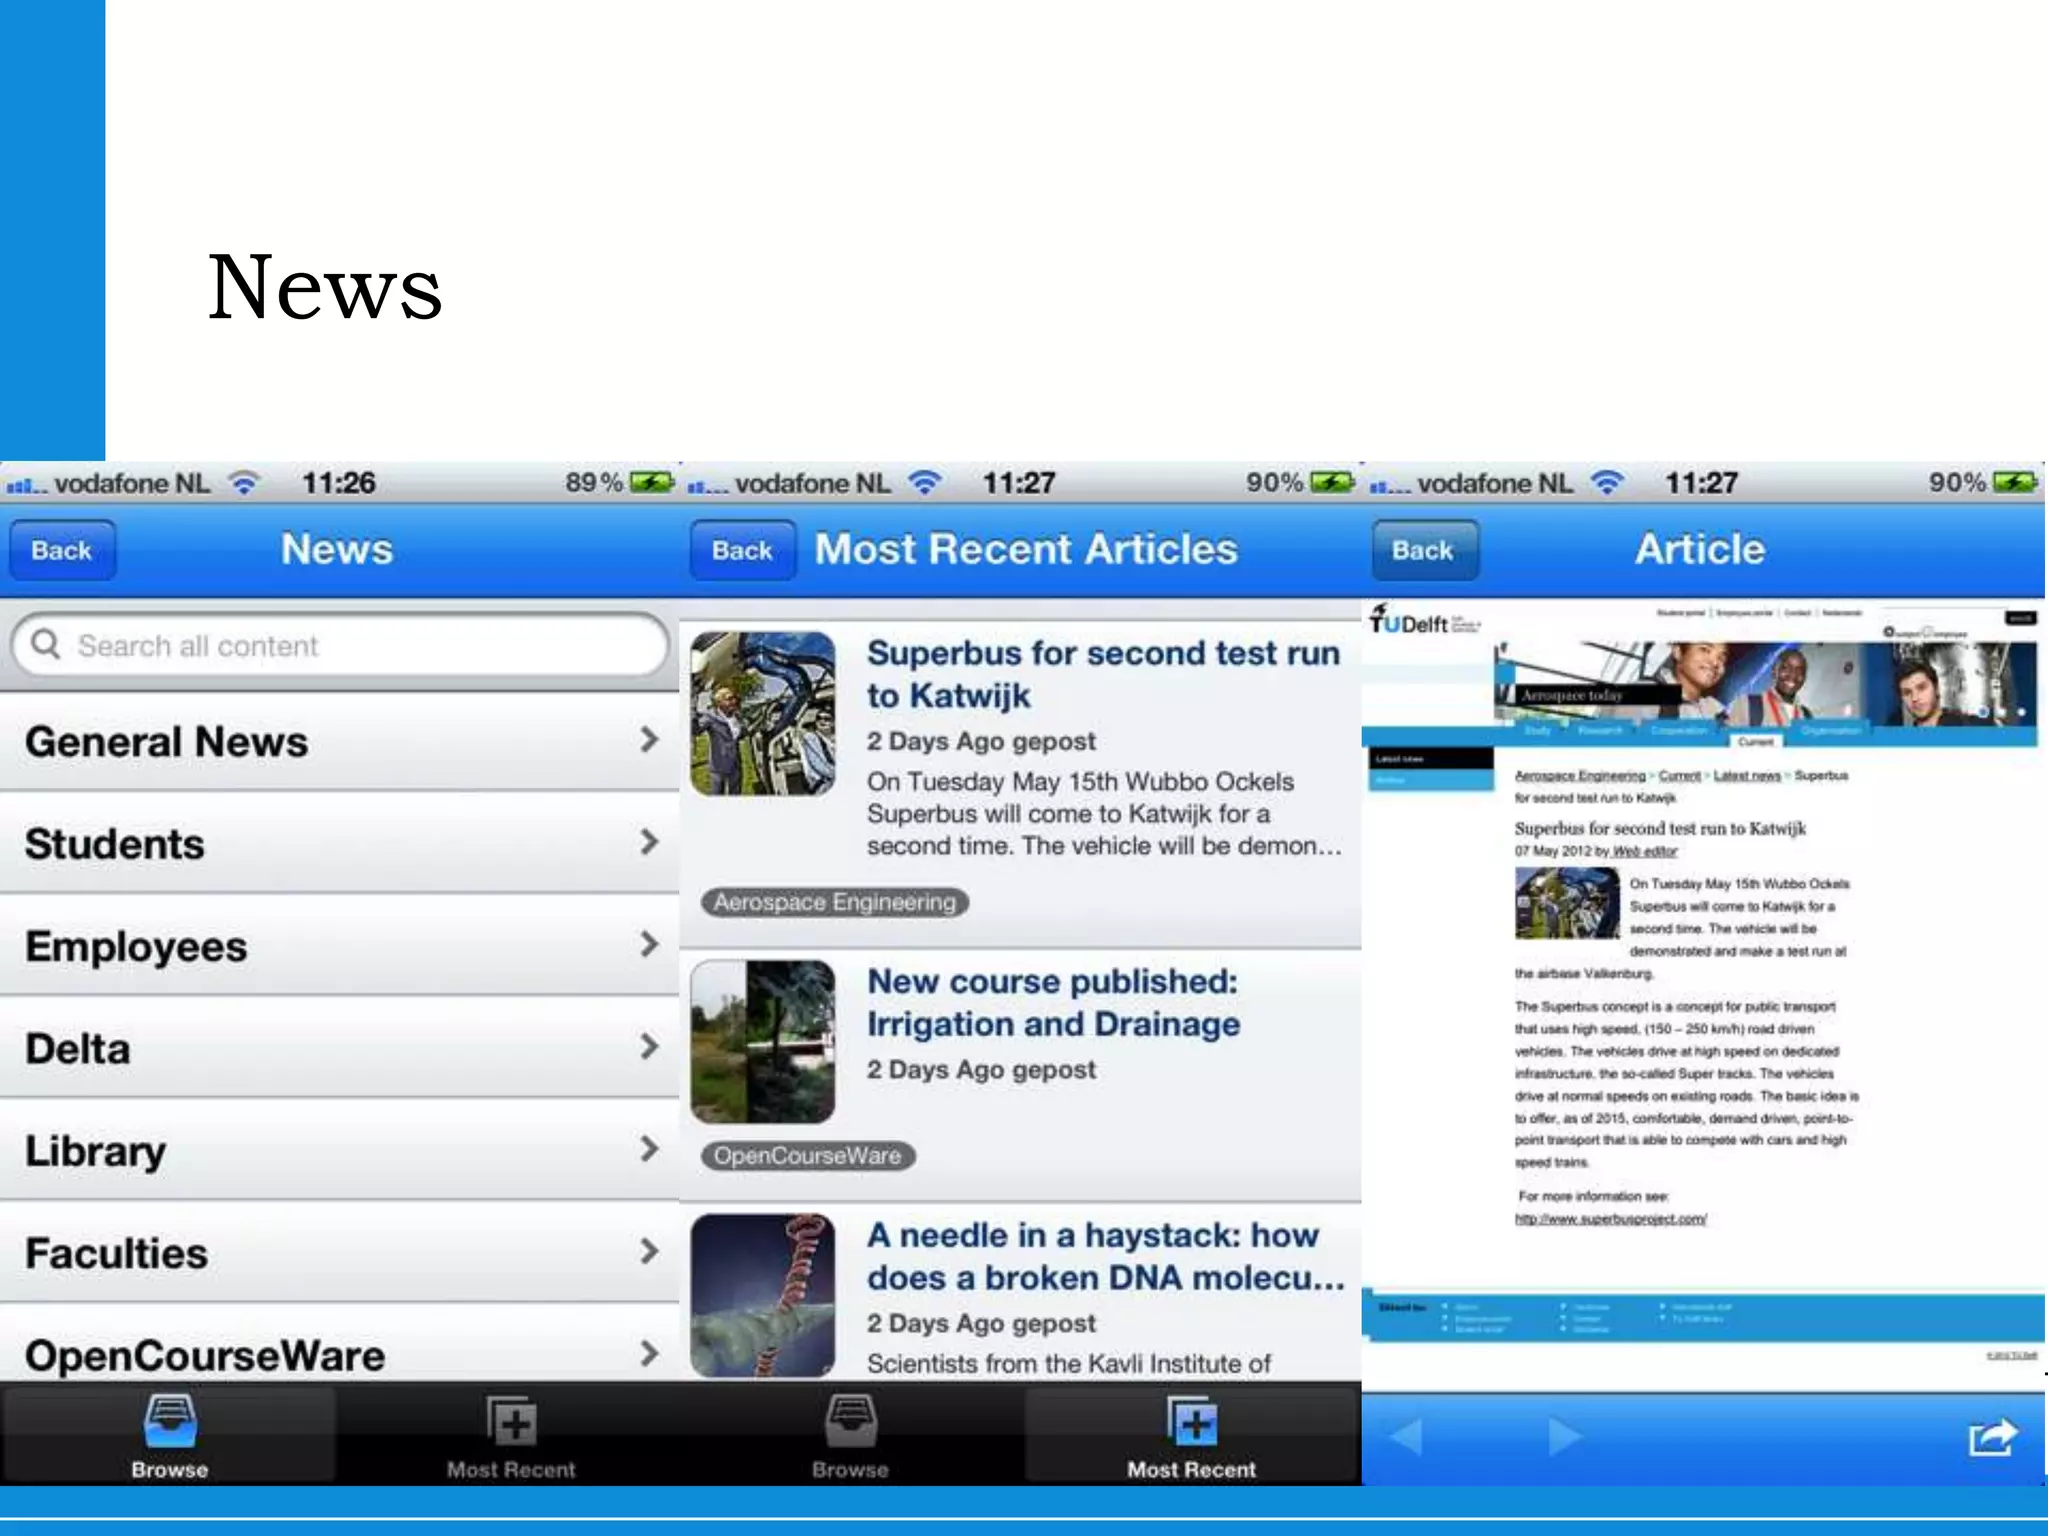Expand Employees chevron arrow
Screen dimensions: 2048x1536
pyautogui.click(x=649, y=944)
